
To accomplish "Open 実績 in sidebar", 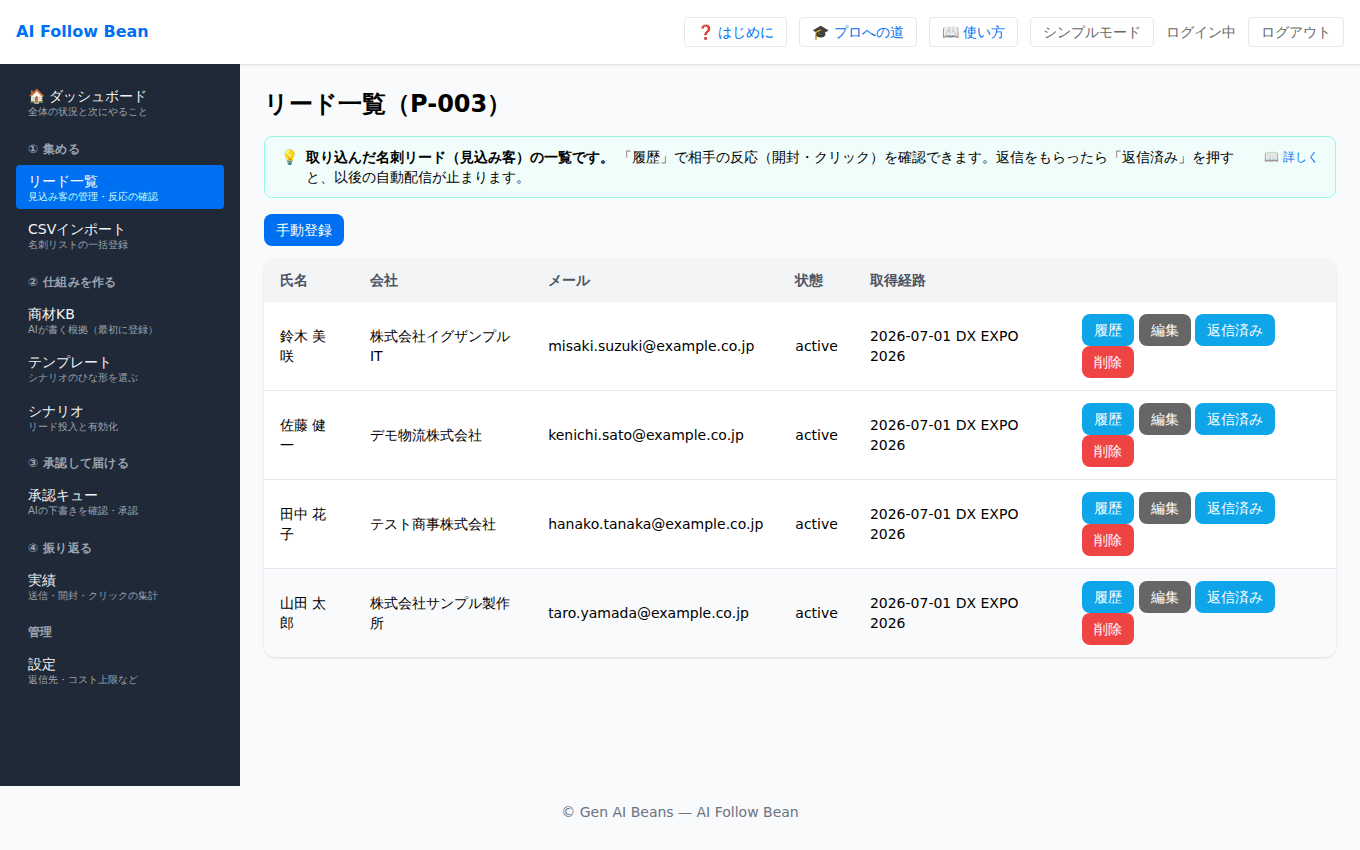I will [x=120, y=586].
